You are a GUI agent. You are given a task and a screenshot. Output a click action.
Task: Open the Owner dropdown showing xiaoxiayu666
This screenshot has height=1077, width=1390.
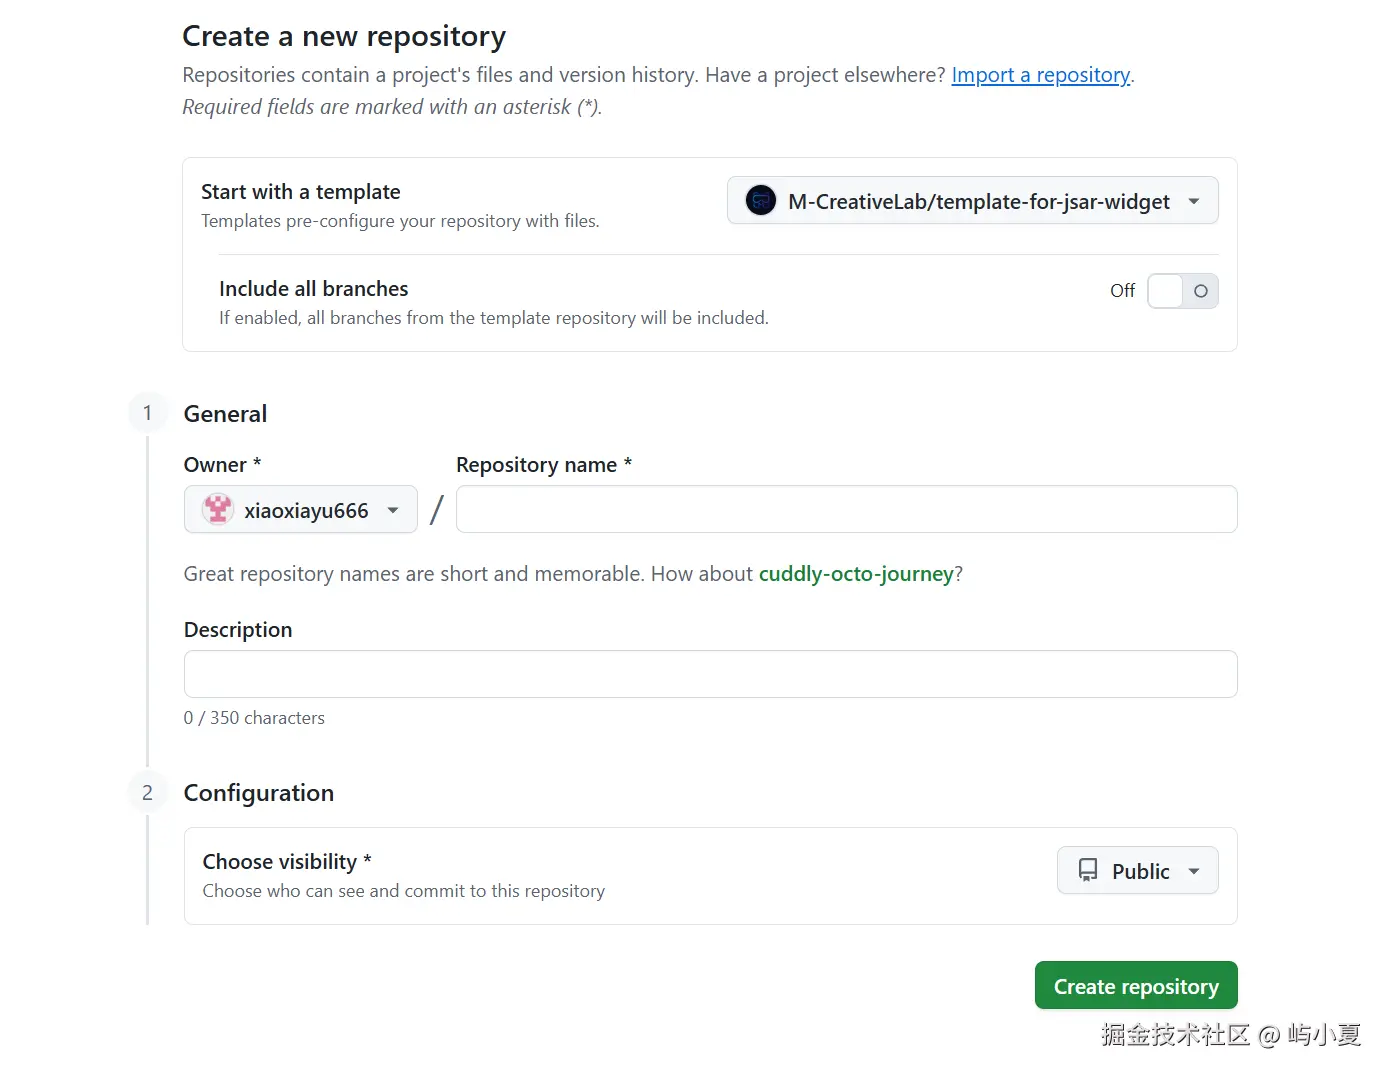pyautogui.click(x=301, y=510)
